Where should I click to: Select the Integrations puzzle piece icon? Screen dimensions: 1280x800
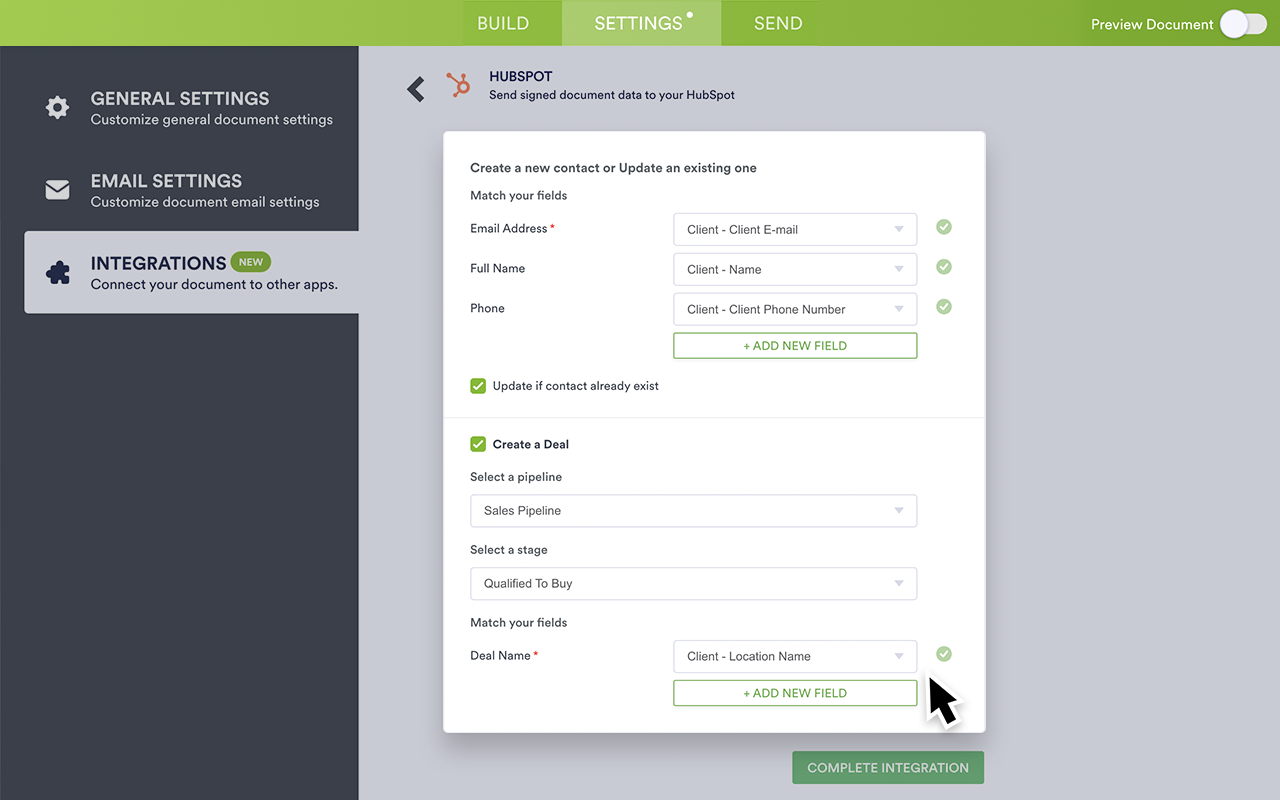click(57, 271)
